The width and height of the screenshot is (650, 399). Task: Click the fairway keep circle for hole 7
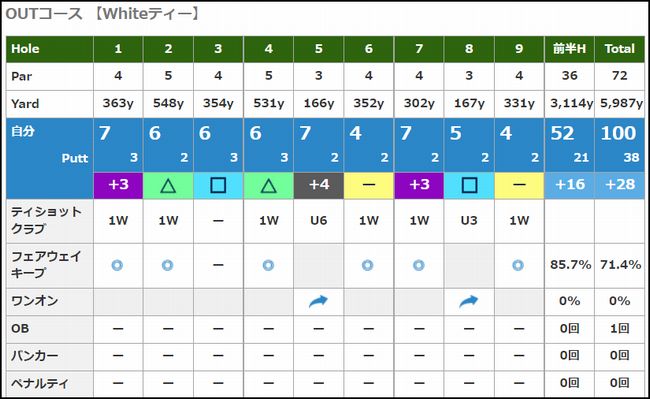419,265
